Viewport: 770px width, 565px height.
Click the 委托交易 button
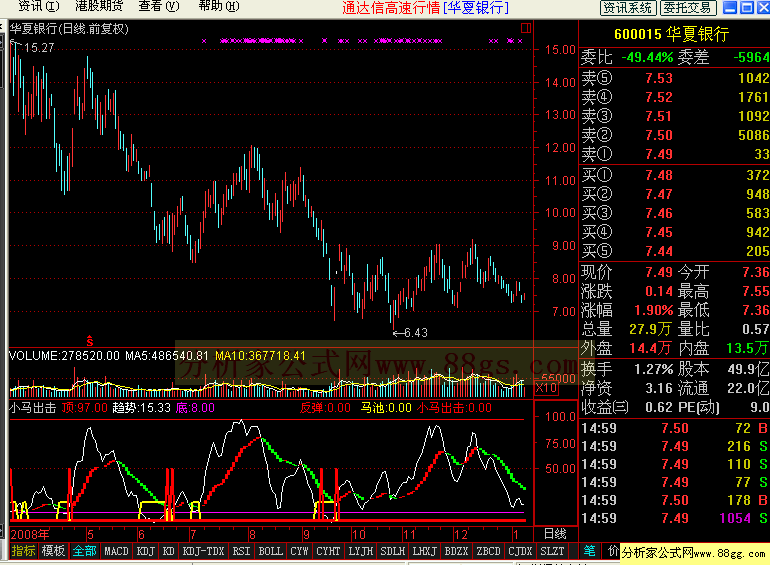[688, 7]
